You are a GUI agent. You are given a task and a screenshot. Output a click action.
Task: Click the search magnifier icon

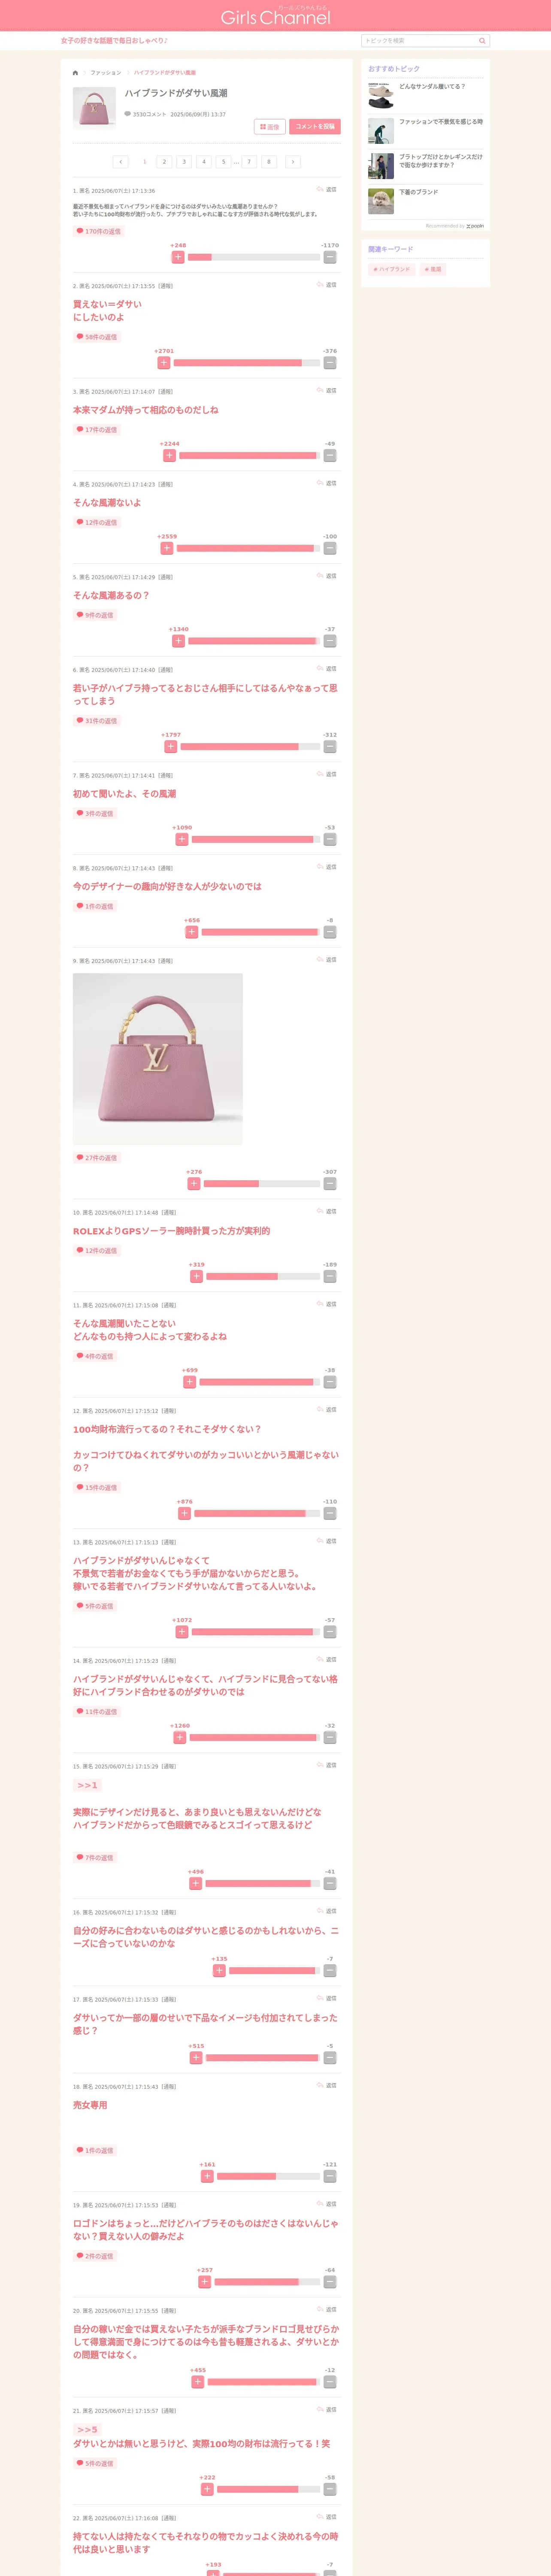point(482,41)
